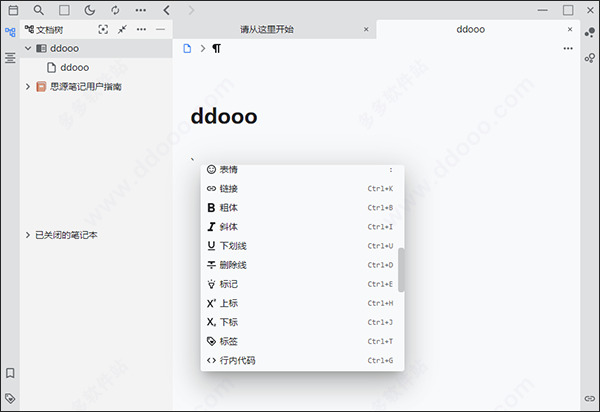Click the sync refresh icon
600x412 pixels.
115,10
